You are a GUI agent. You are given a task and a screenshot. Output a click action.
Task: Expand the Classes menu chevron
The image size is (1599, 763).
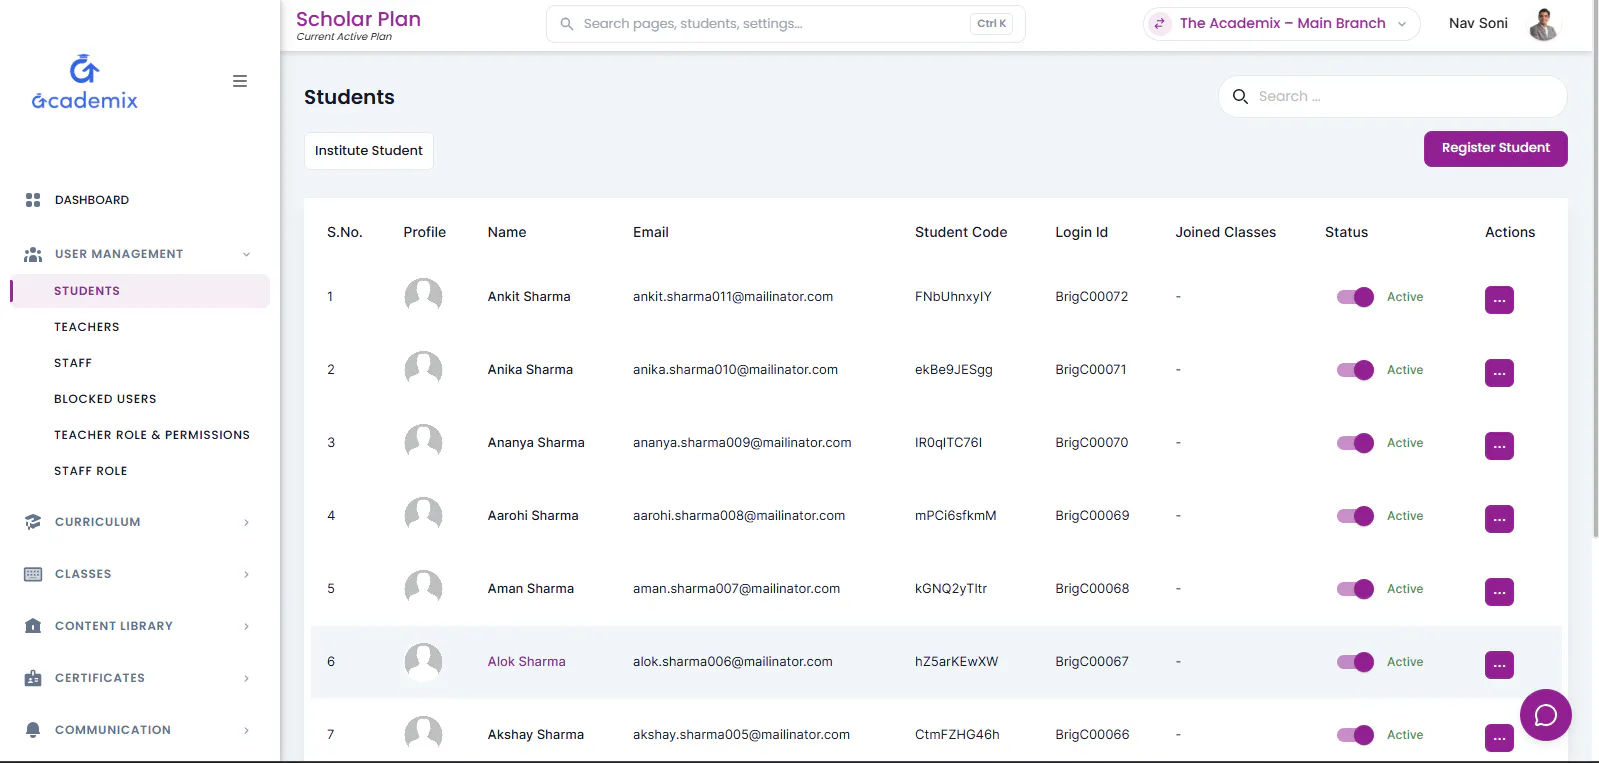pyautogui.click(x=246, y=574)
